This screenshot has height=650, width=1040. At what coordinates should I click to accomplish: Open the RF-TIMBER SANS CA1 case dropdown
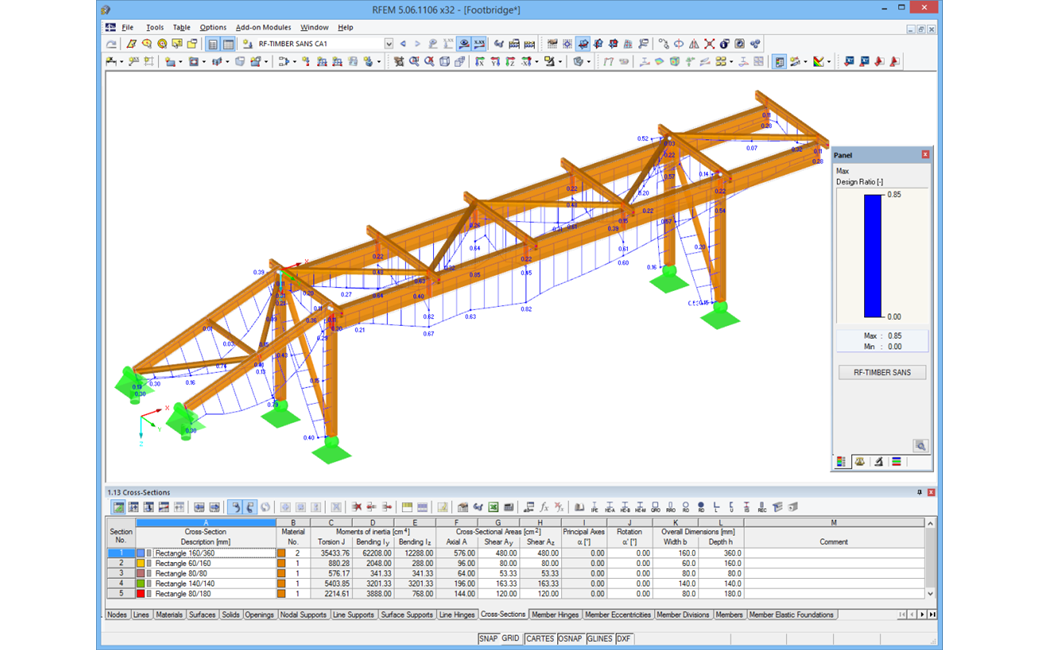[390, 44]
